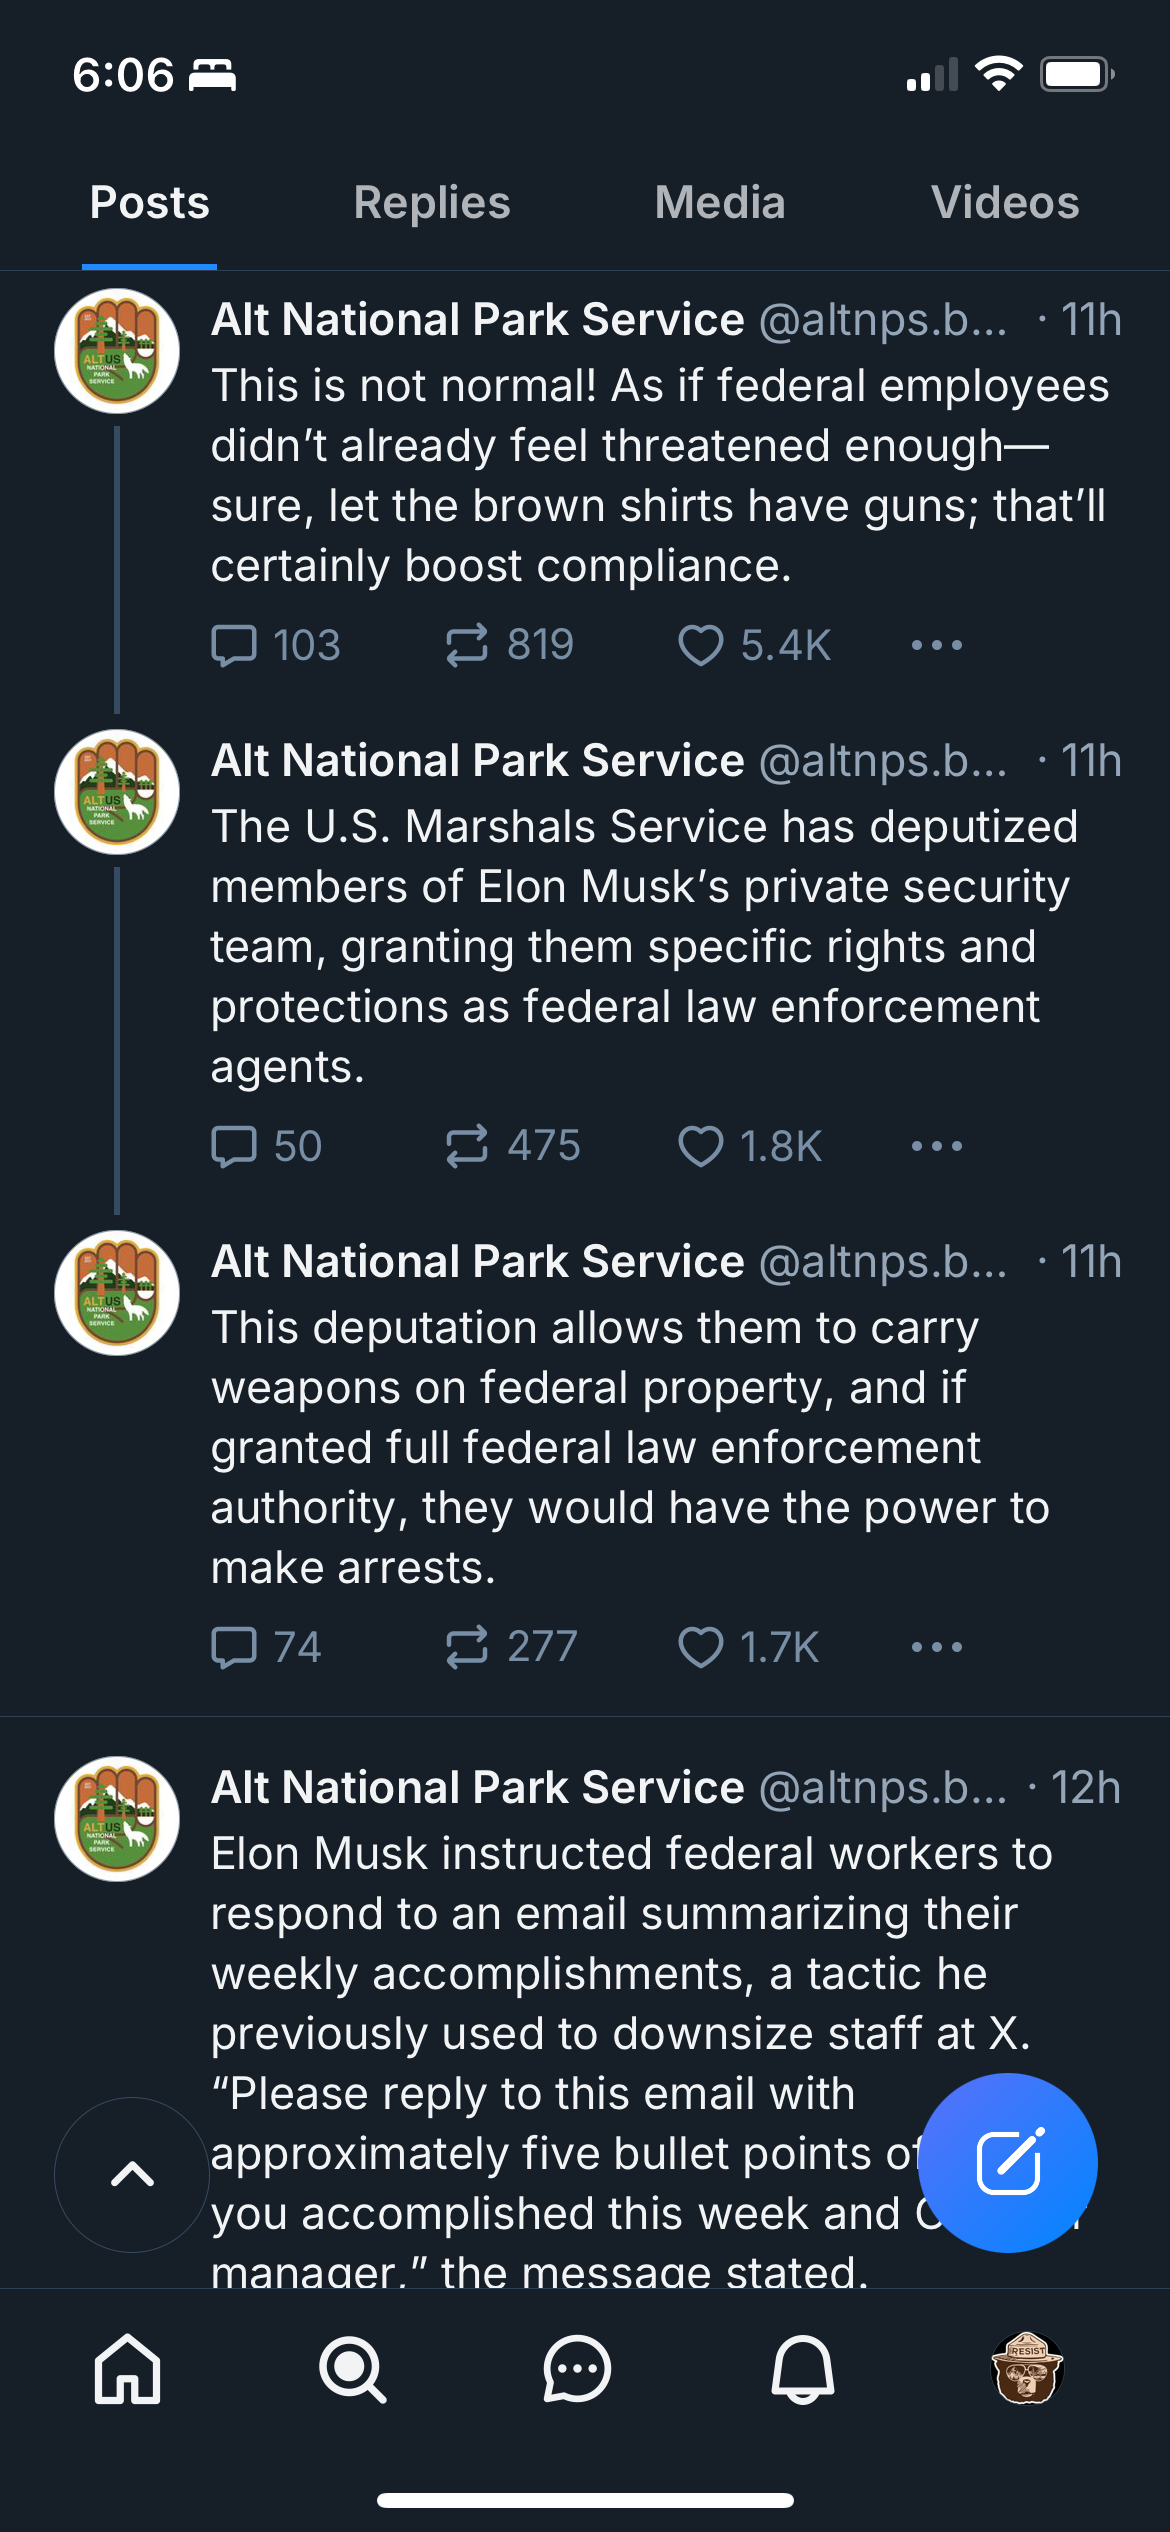Like the 'This deputation allows' post

[701, 1647]
